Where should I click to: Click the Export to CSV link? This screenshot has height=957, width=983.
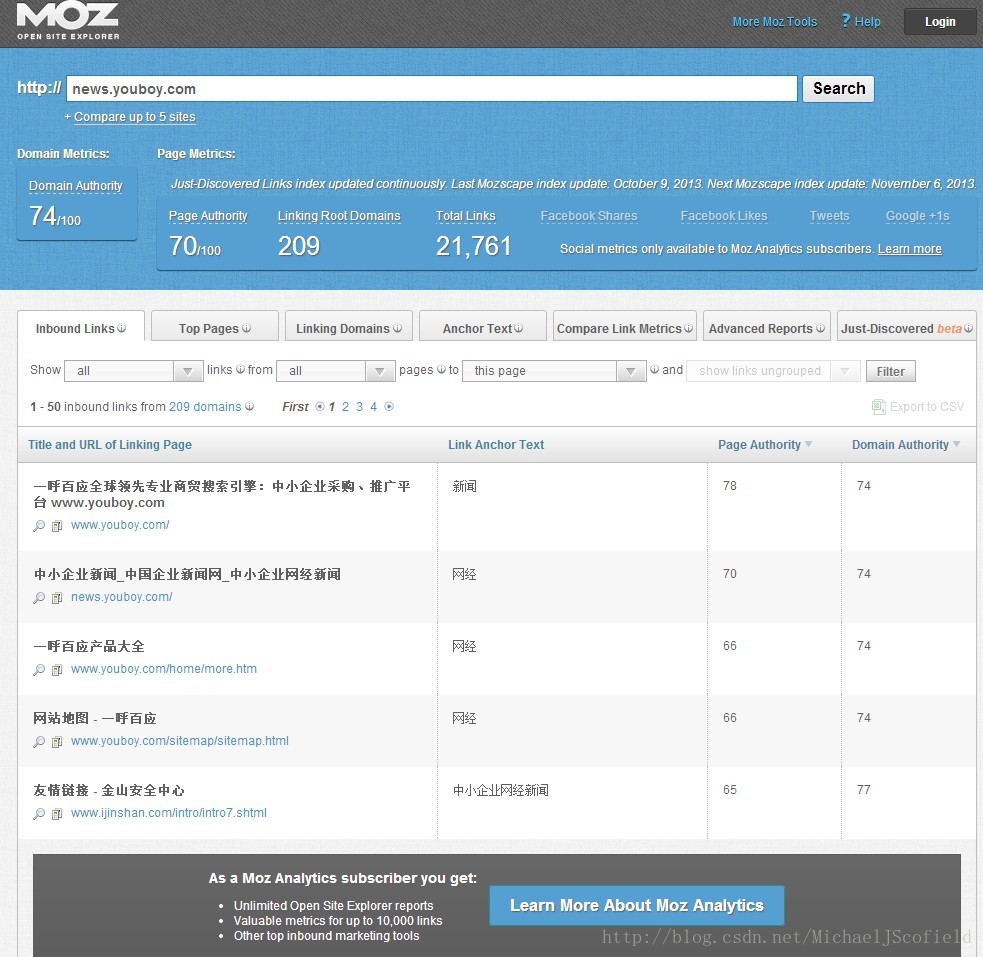point(927,407)
